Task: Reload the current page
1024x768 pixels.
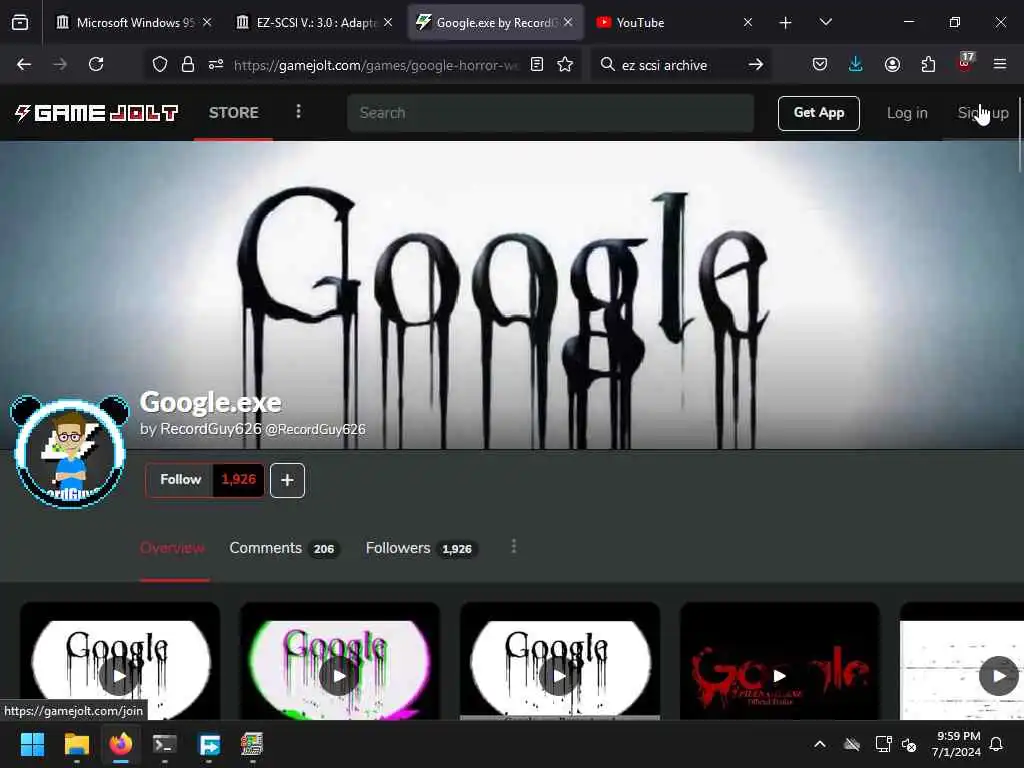Action: 96,64
